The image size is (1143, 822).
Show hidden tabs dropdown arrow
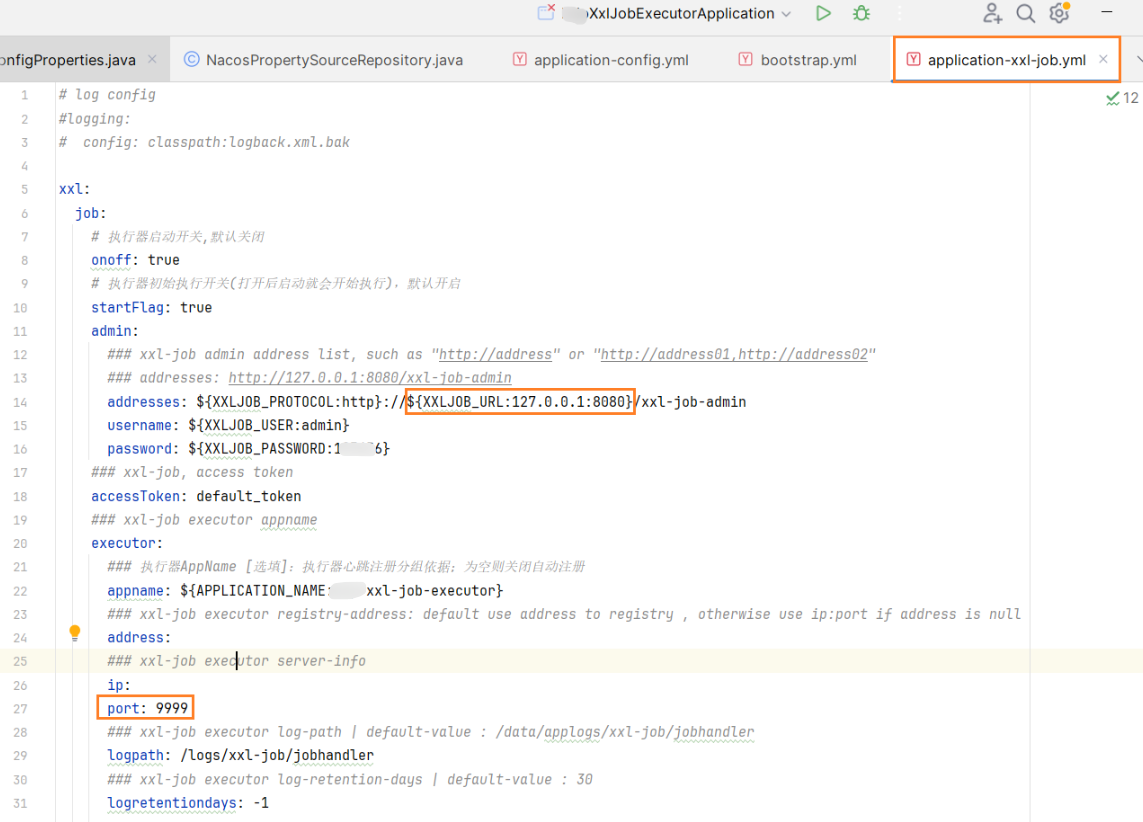click(1139, 59)
